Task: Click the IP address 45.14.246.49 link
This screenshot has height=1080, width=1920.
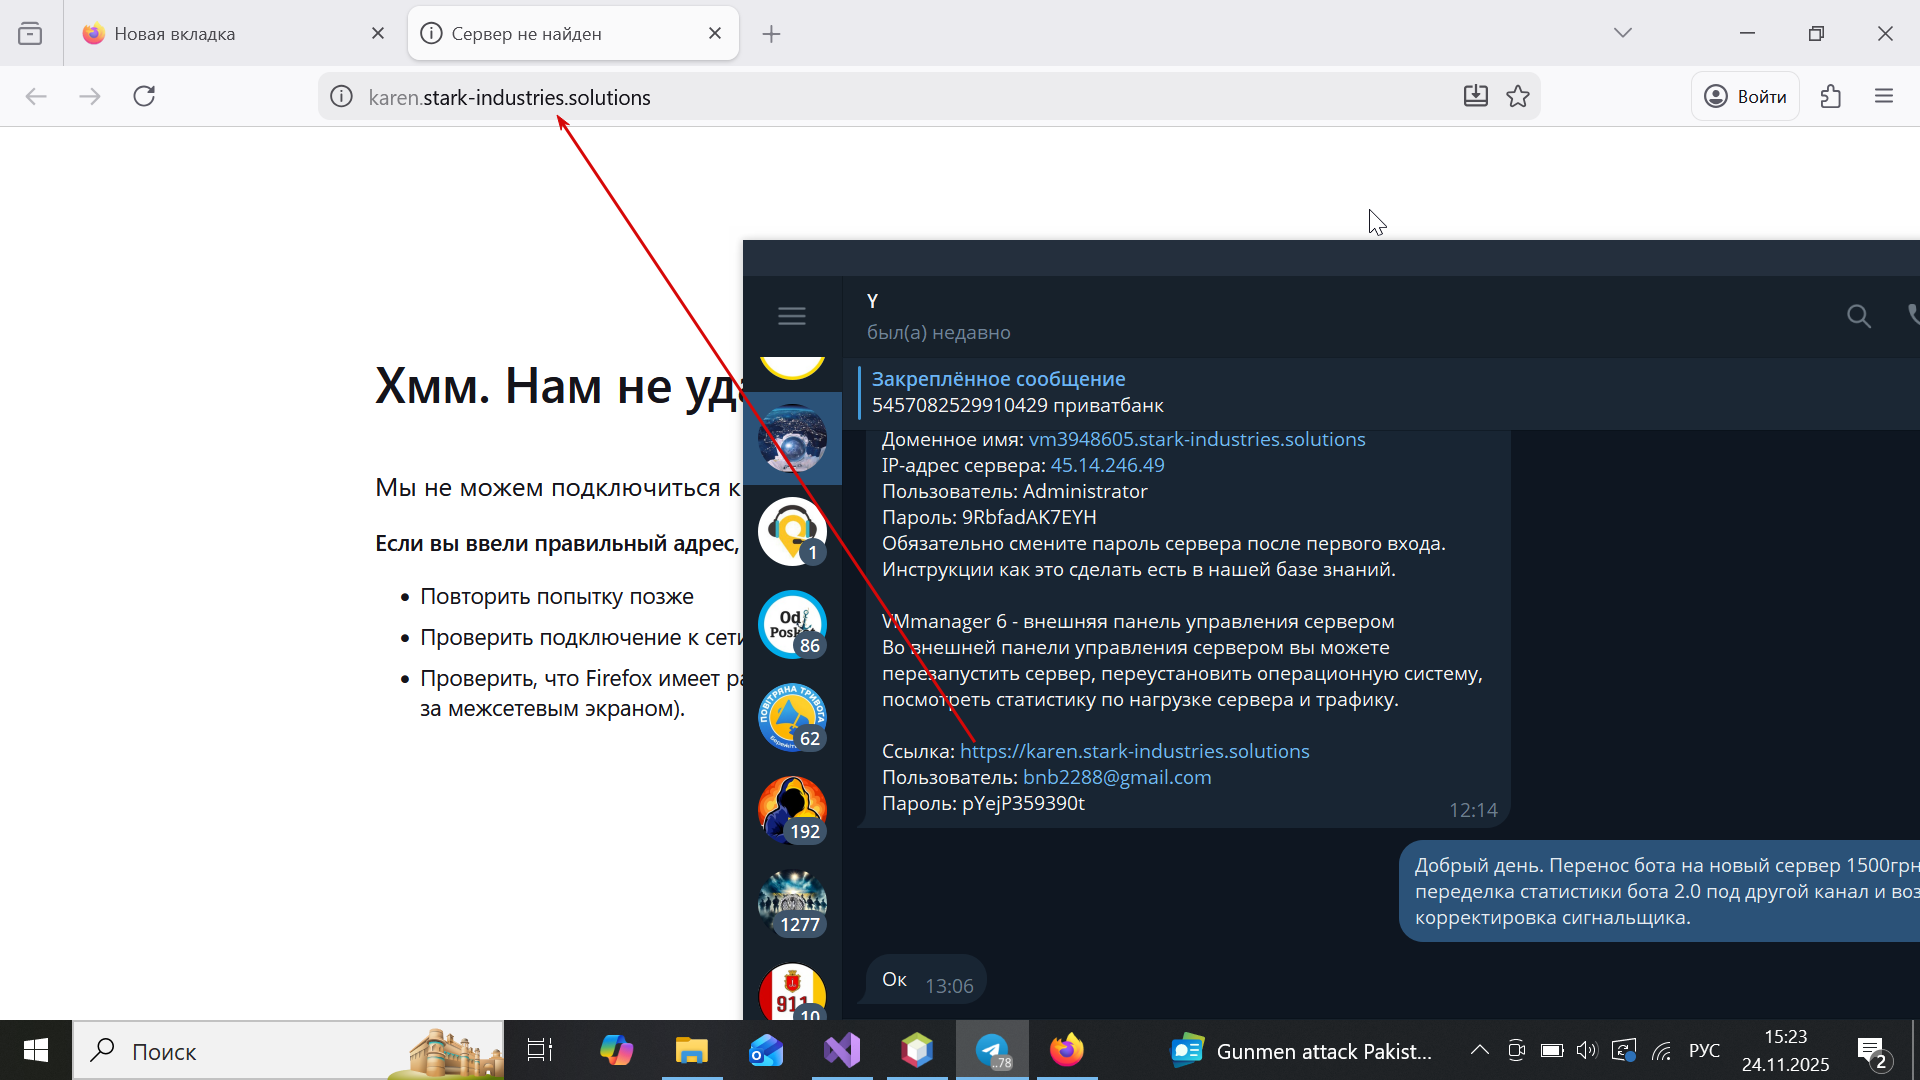Action: coord(1107,465)
